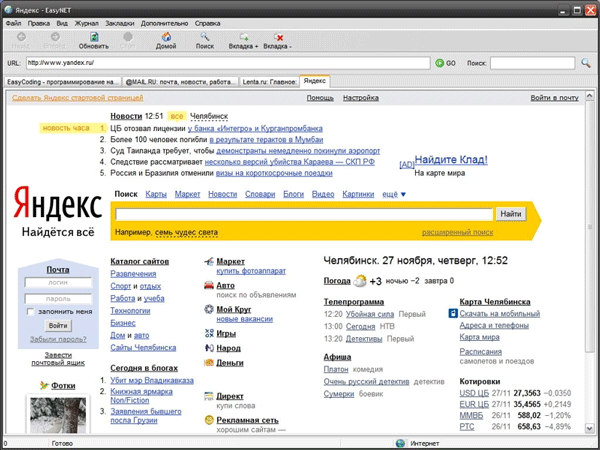Click the Forward navigation arrow icon
Screen dimensions: 600x450
tap(55, 37)
